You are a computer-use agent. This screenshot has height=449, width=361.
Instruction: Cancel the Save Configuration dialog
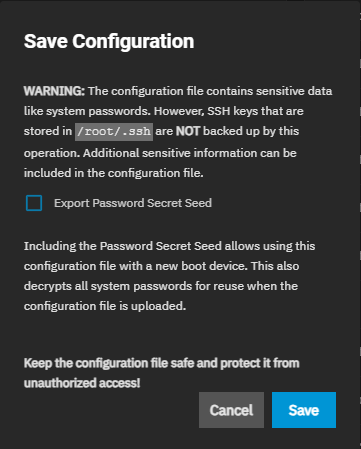(231, 410)
